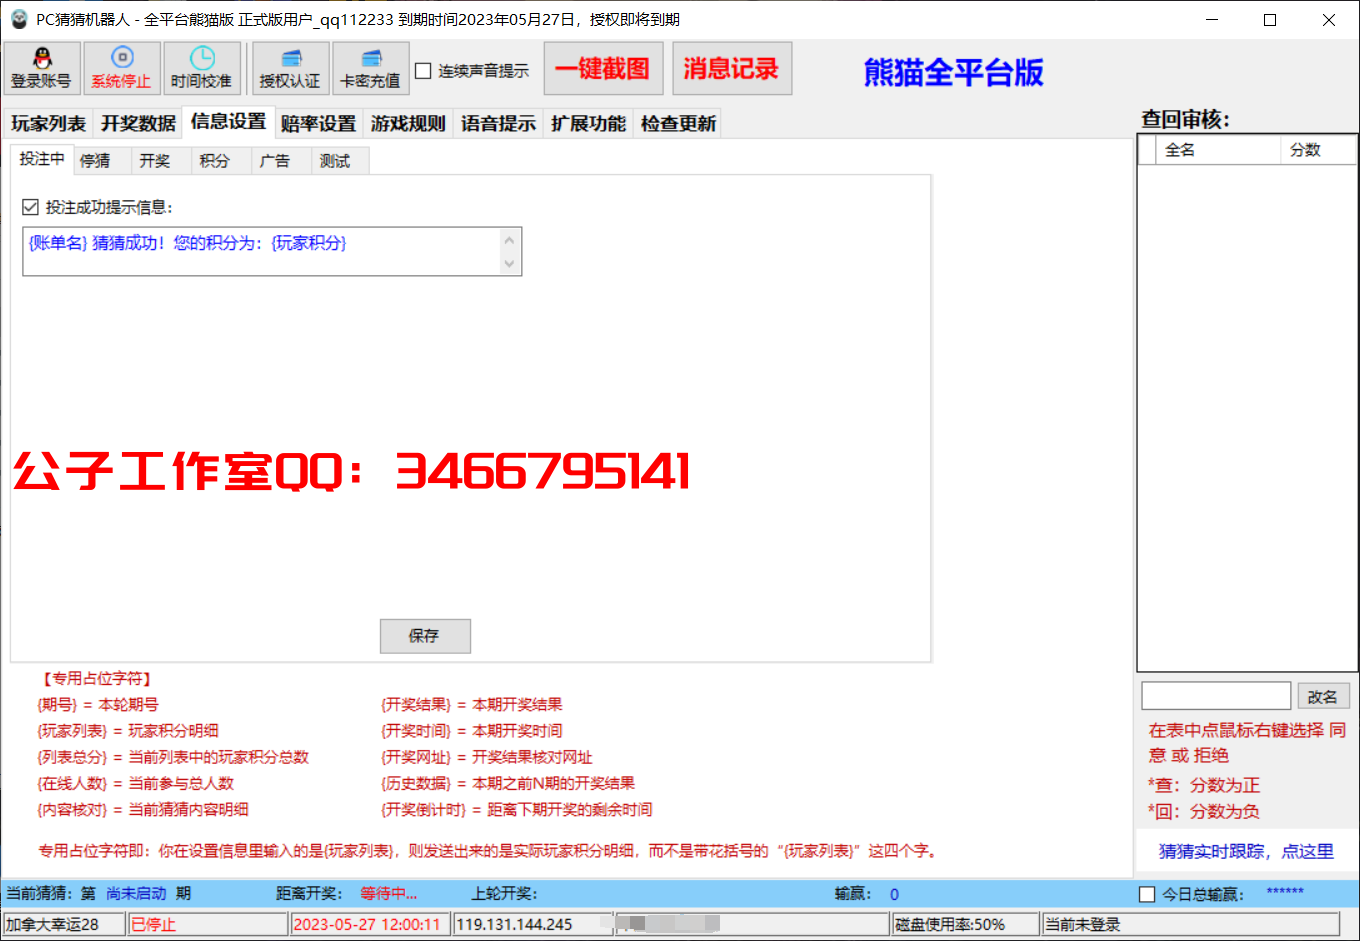Open the 赔率设置 tab
The height and width of the screenshot is (941, 1360).
coord(318,123)
